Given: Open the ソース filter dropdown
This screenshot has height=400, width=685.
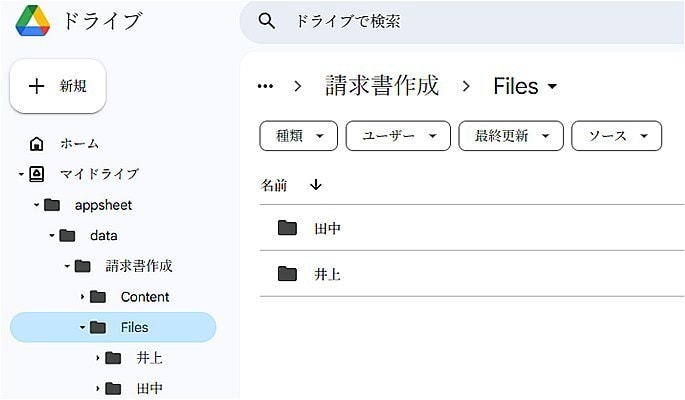Looking at the screenshot, I should pyautogui.click(x=616, y=136).
